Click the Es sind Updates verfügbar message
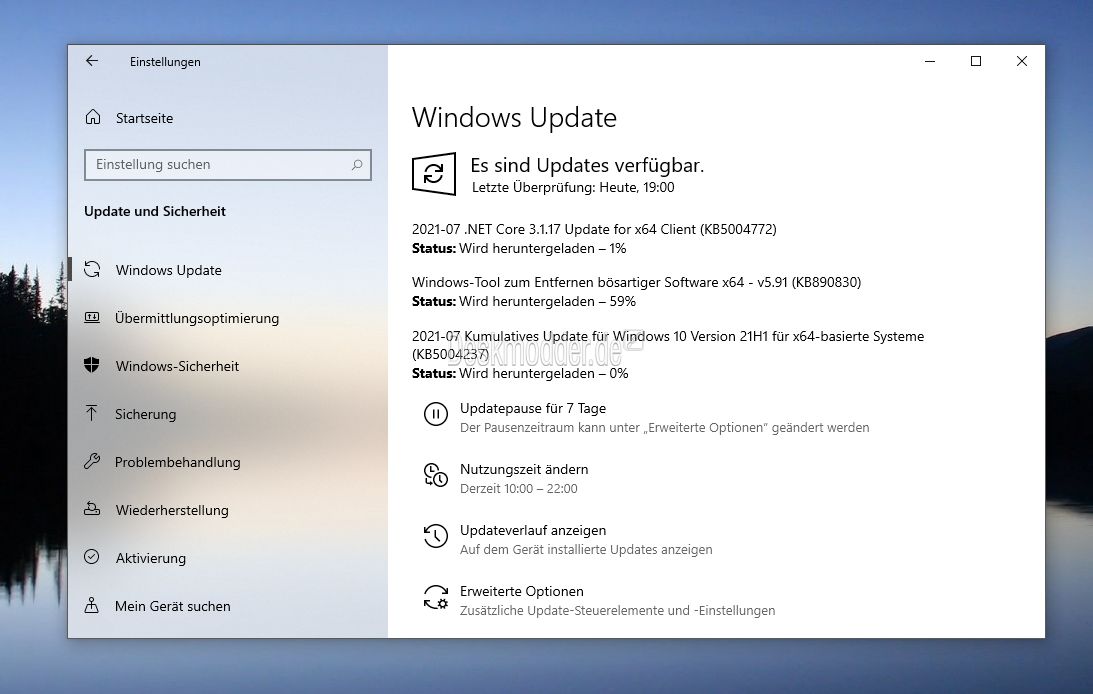 coord(587,165)
